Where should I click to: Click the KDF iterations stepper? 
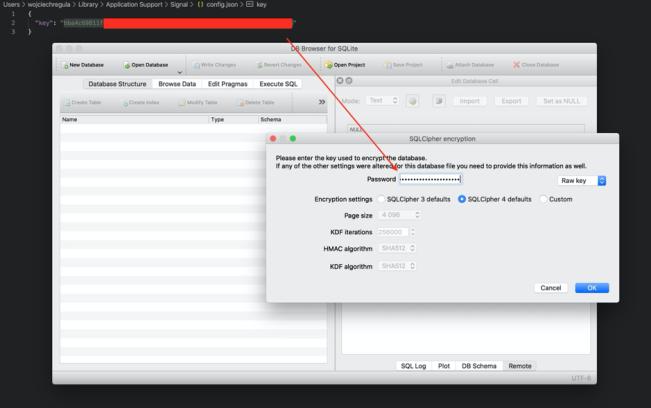pyautogui.click(x=412, y=232)
